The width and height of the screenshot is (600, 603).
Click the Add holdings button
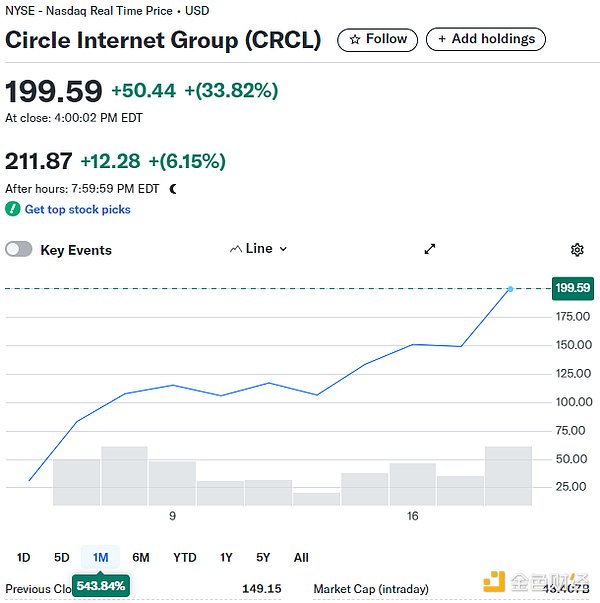tap(486, 40)
